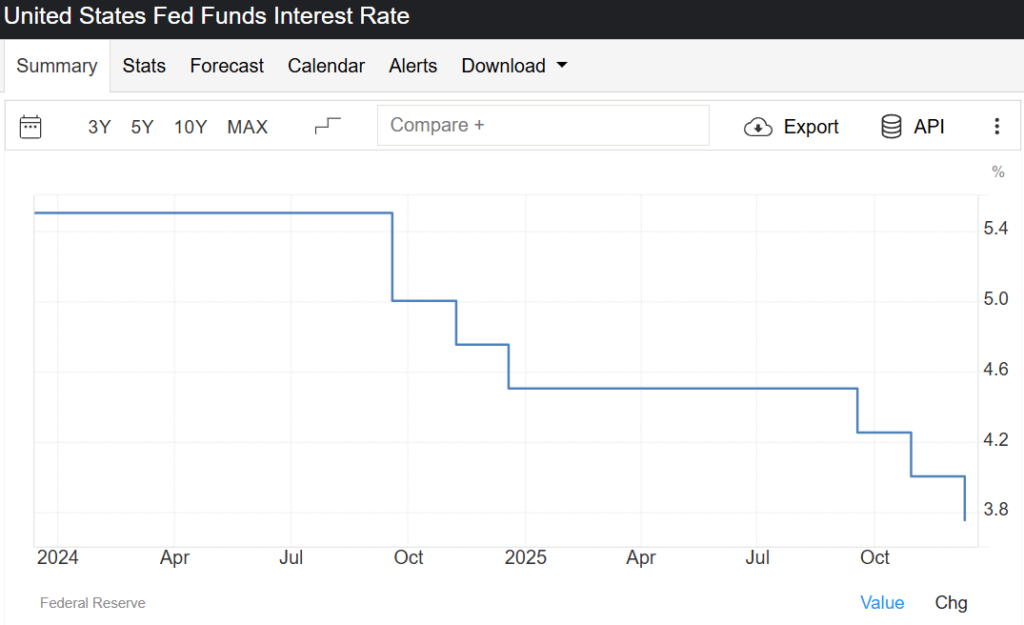Toggle chart to Value view
The image size is (1024, 625).
click(x=882, y=602)
